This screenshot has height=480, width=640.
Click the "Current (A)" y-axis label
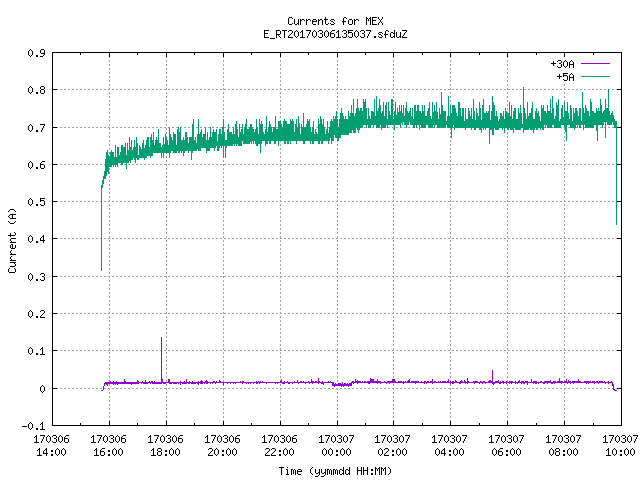12,240
